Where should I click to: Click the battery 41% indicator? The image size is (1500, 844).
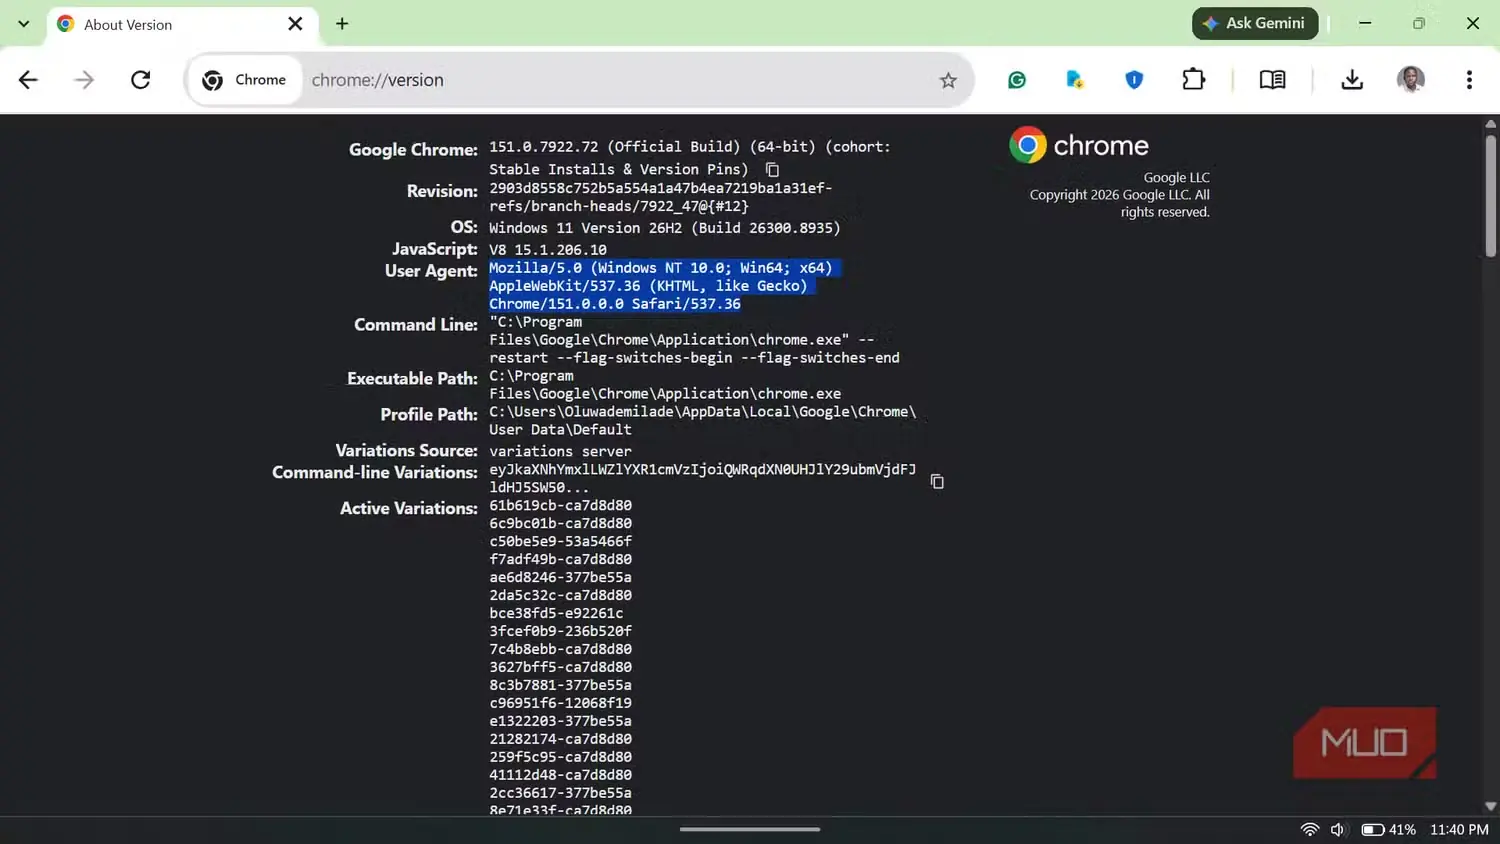click(x=1388, y=829)
